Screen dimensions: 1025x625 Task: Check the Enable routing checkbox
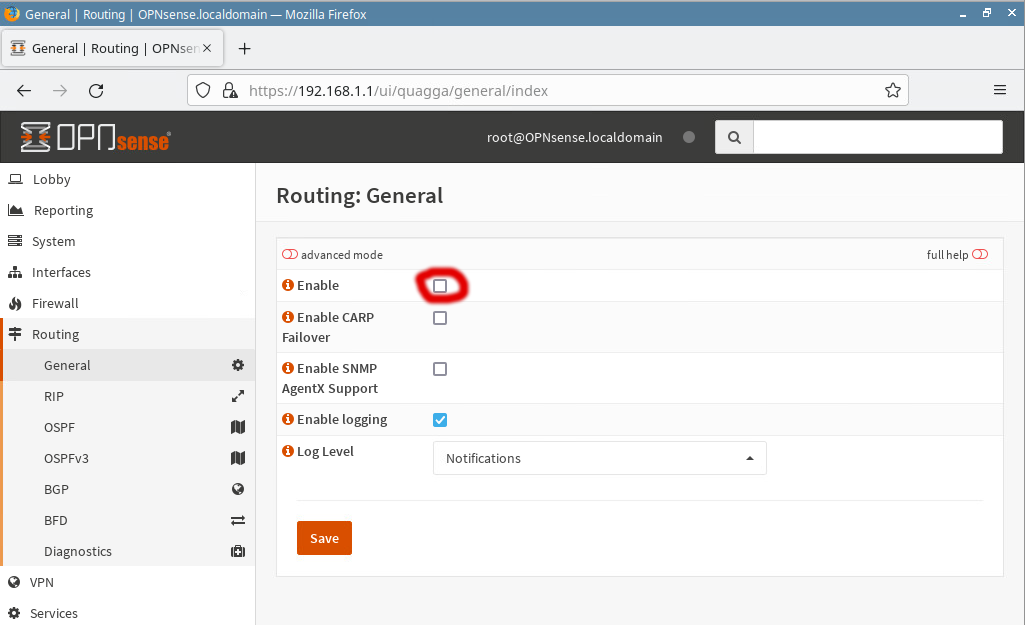440,286
